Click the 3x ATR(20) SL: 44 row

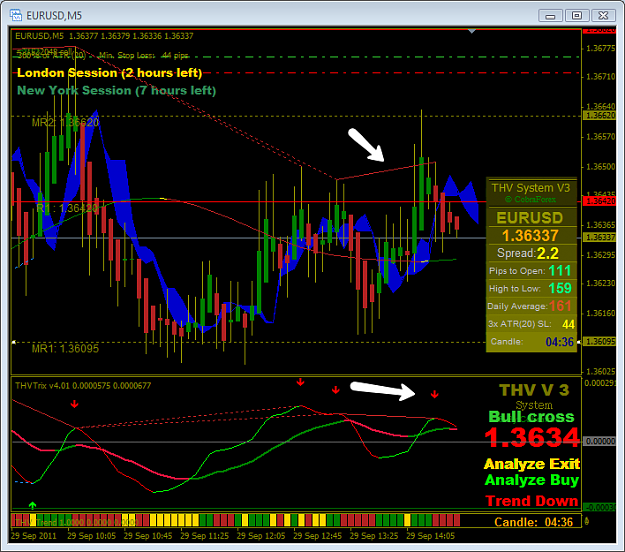[x=531, y=324]
